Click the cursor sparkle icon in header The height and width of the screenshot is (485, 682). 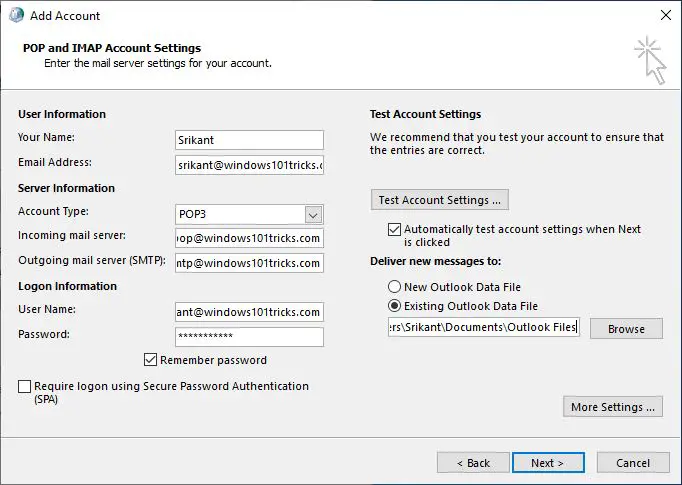[x=649, y=60]
